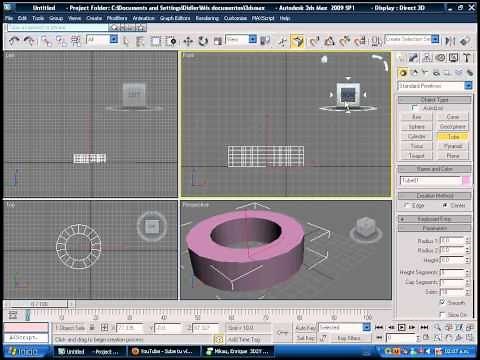
Task: Open the Rendering menu
Action: (207, 18)
